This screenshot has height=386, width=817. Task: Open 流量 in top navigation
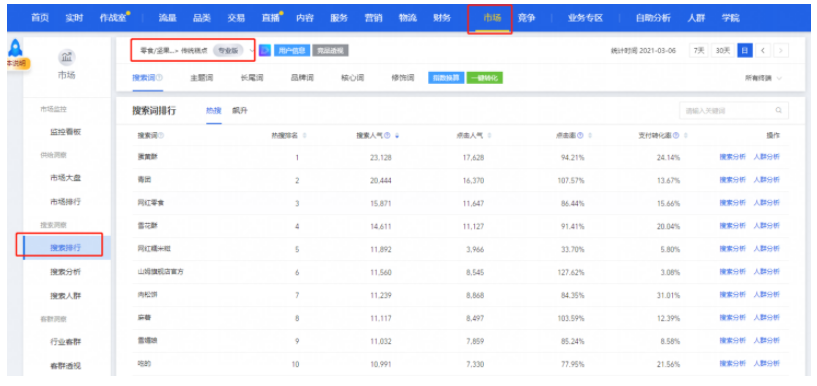pos(167,18)
